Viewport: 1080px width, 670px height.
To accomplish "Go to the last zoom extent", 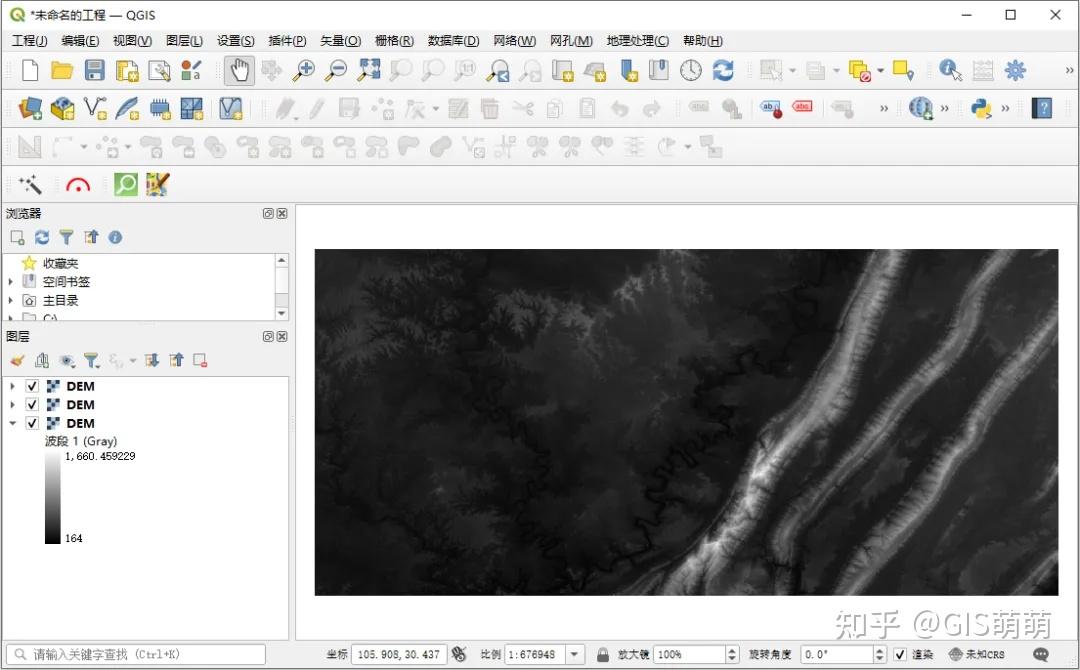I will click(497, 70).
